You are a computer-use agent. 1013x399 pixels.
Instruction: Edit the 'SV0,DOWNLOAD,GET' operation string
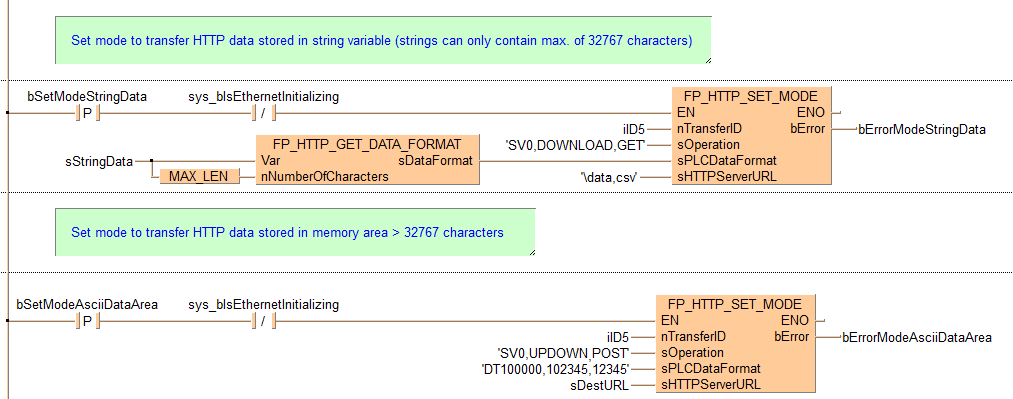pos(575,145)
